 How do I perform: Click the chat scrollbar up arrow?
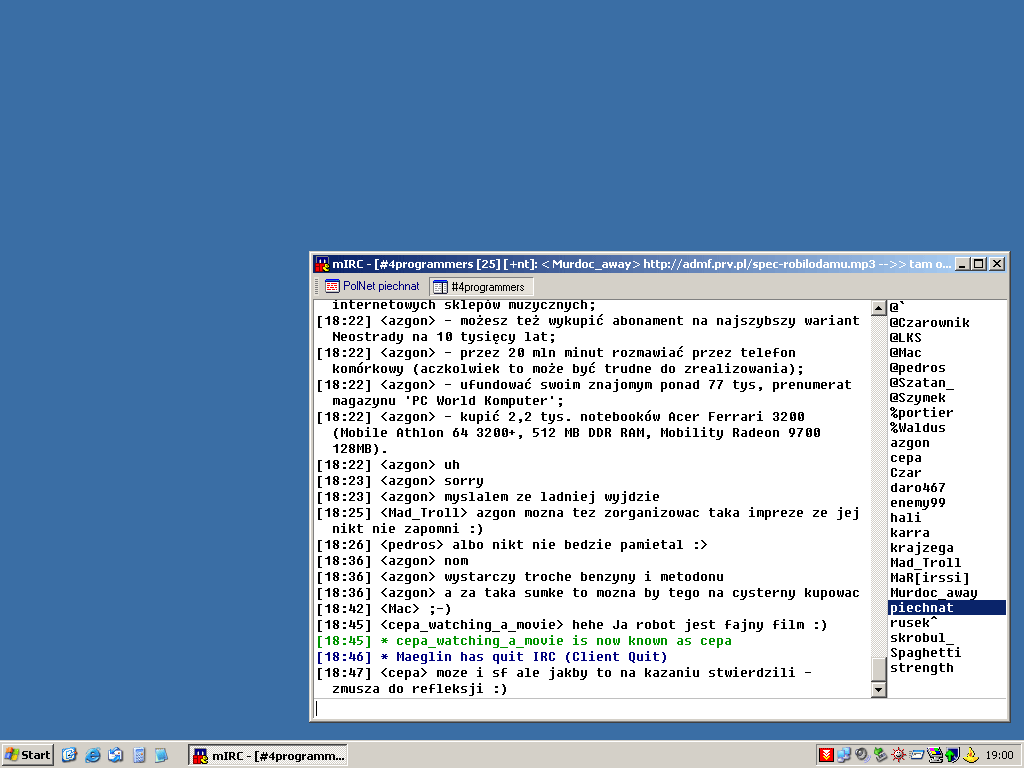[x=878, y=308]
